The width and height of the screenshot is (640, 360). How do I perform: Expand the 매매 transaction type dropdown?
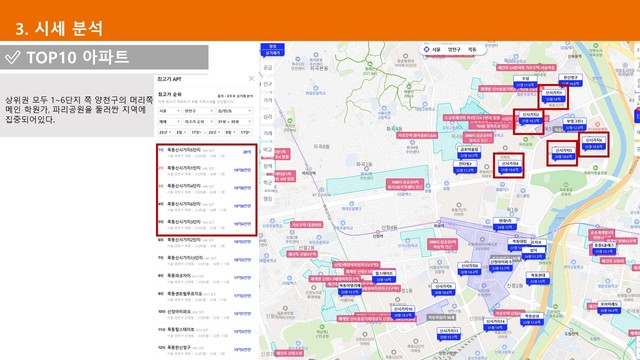tap(169, 122)
